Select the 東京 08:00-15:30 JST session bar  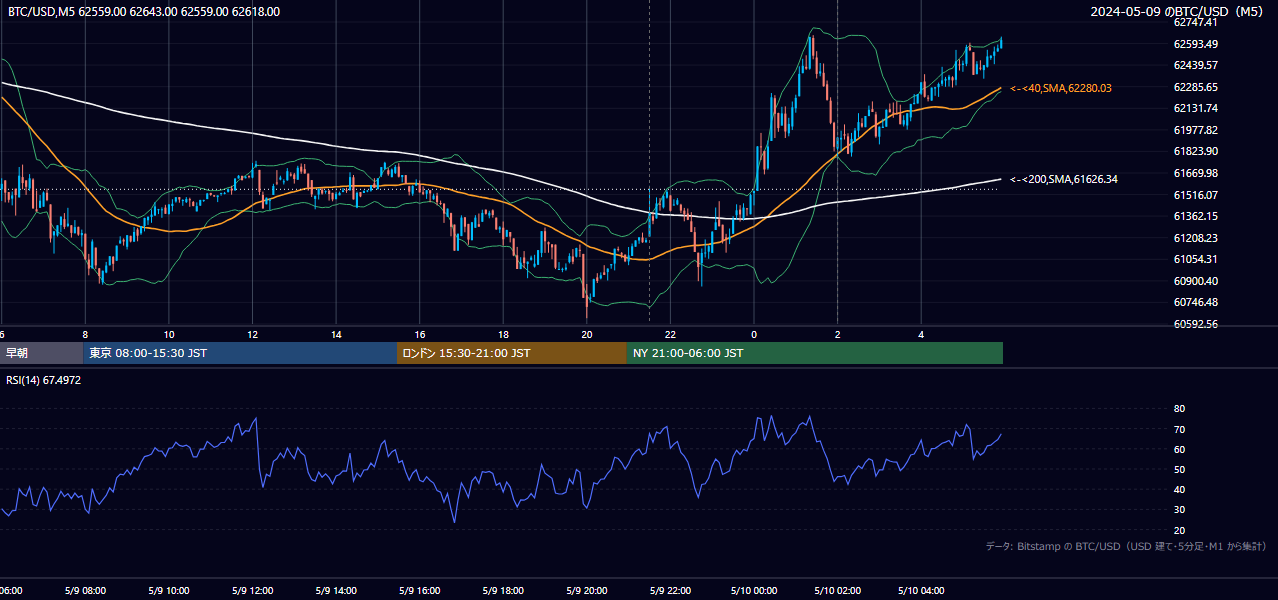(240, 353)
